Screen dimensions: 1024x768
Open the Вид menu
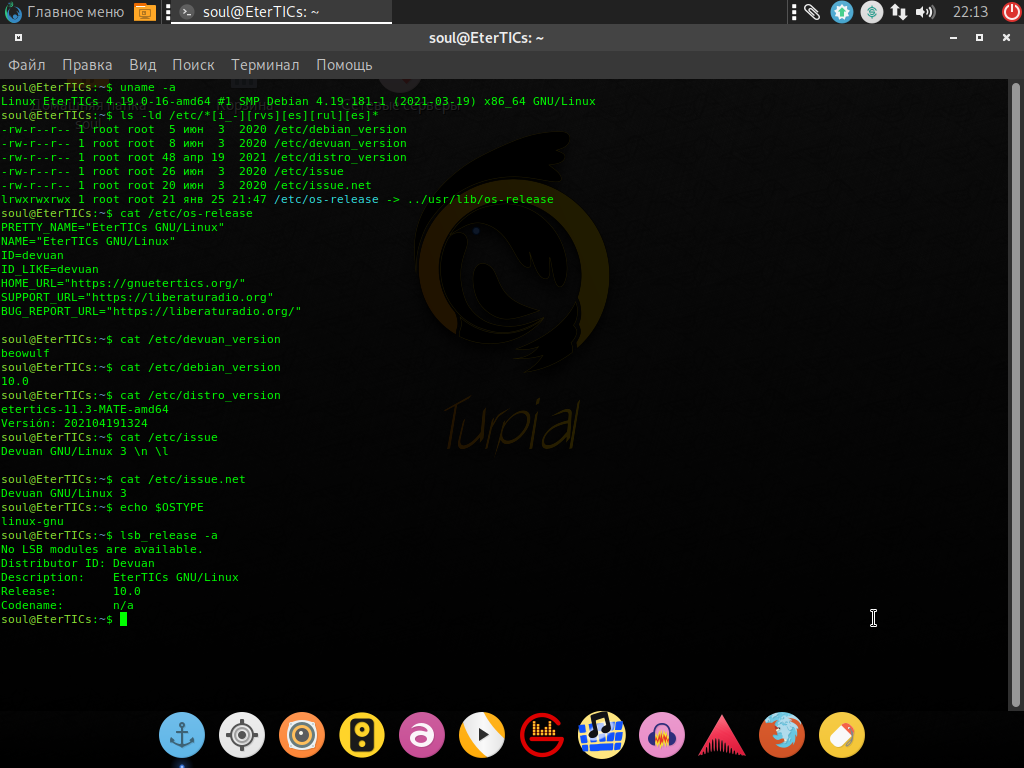point(142,65)
